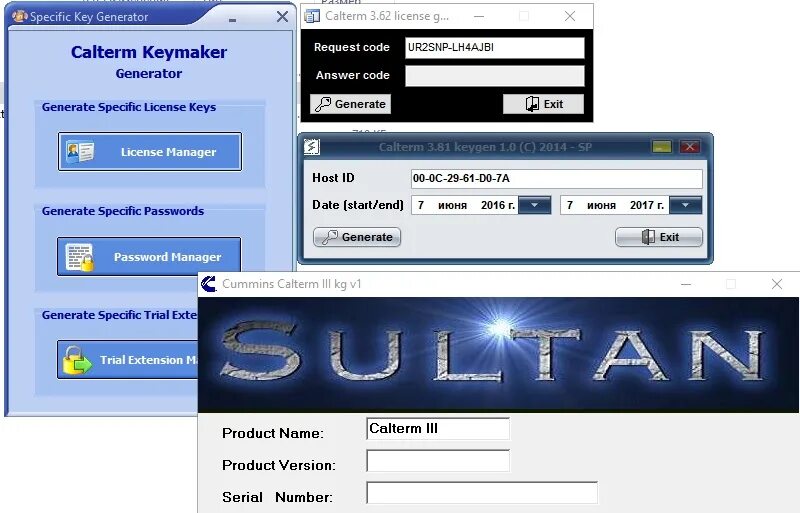800x513 pixels.
Task: Minimize the Calterm 3.81 keygen with green button
Action: (x=662, y=147)
